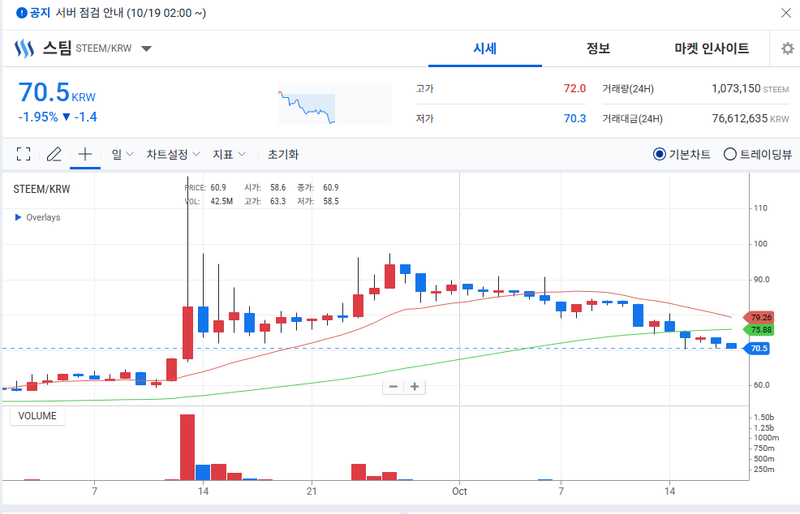Open the 서버 점검 안내 notice link
Viewport: 800px width, 514px height.
click(x=131, y=13)
